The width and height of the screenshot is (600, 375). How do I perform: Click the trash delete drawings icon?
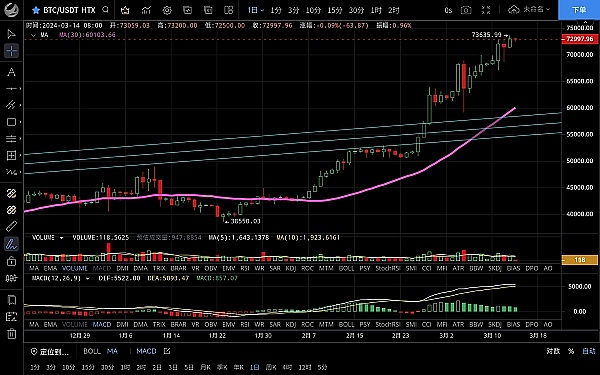coord(11,334)
